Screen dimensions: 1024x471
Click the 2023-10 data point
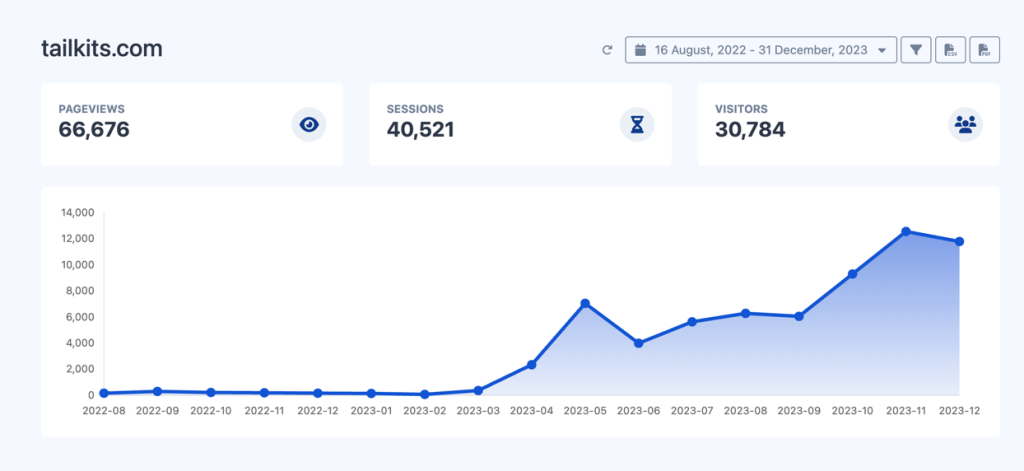pos(852,274)
